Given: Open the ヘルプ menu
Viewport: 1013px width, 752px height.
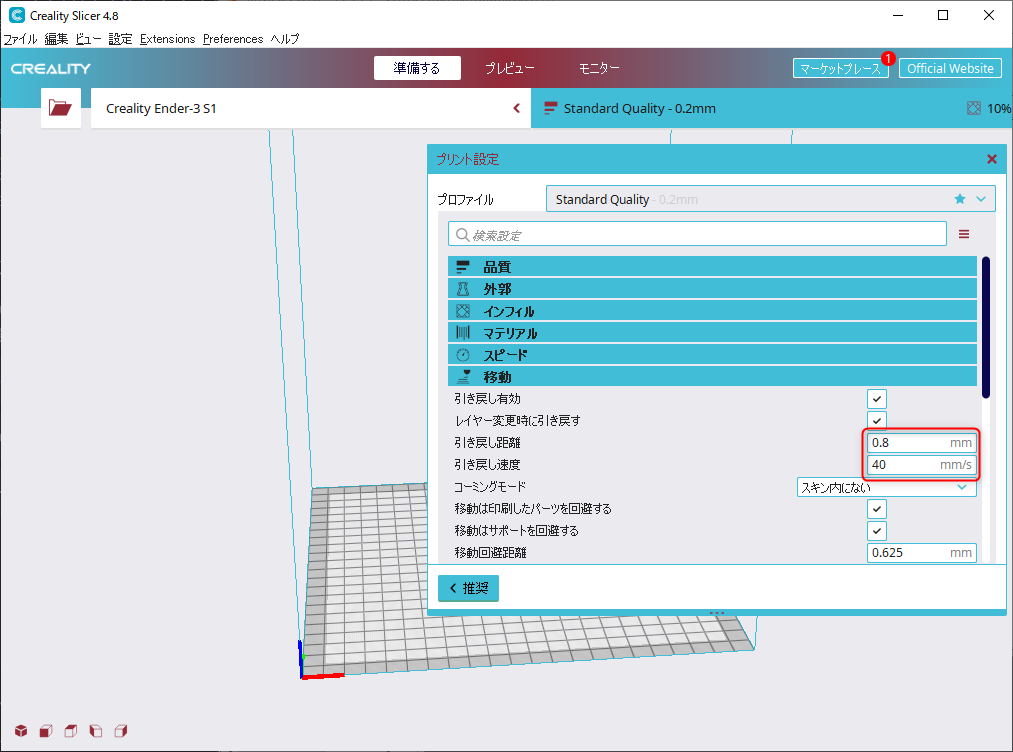Looking at the screenshot, I should pos(285,39).
